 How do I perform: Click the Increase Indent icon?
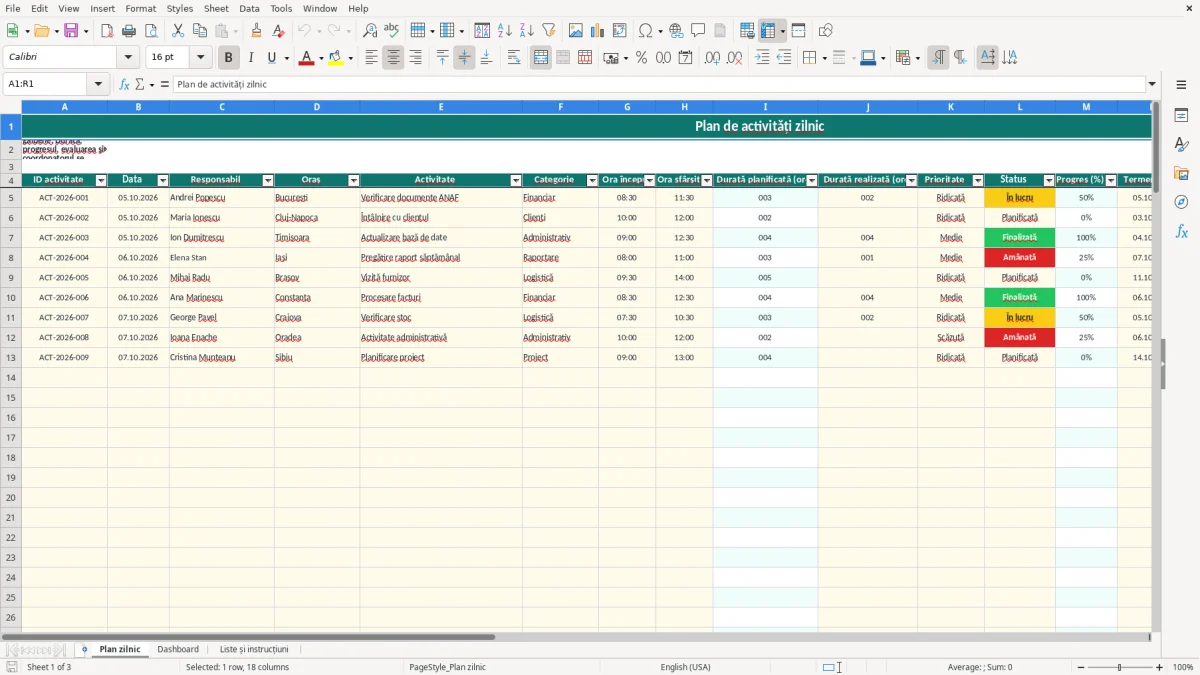click(762, 58)
